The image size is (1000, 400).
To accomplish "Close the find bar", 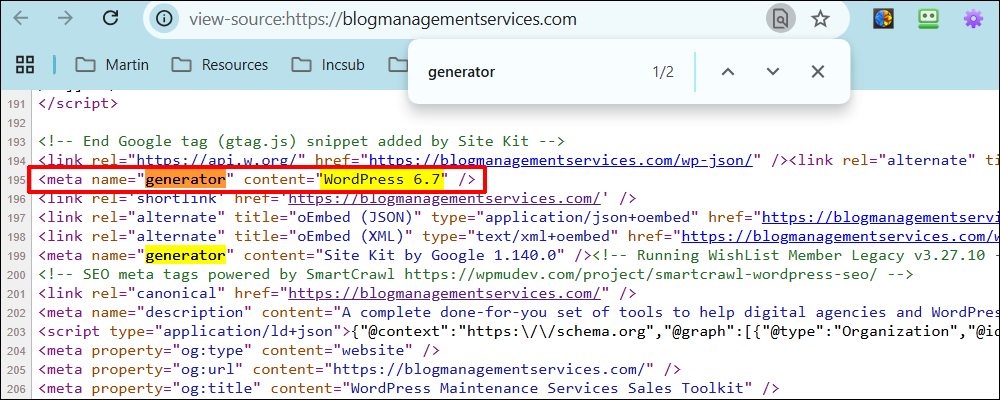I will click(x=818, y=72).
